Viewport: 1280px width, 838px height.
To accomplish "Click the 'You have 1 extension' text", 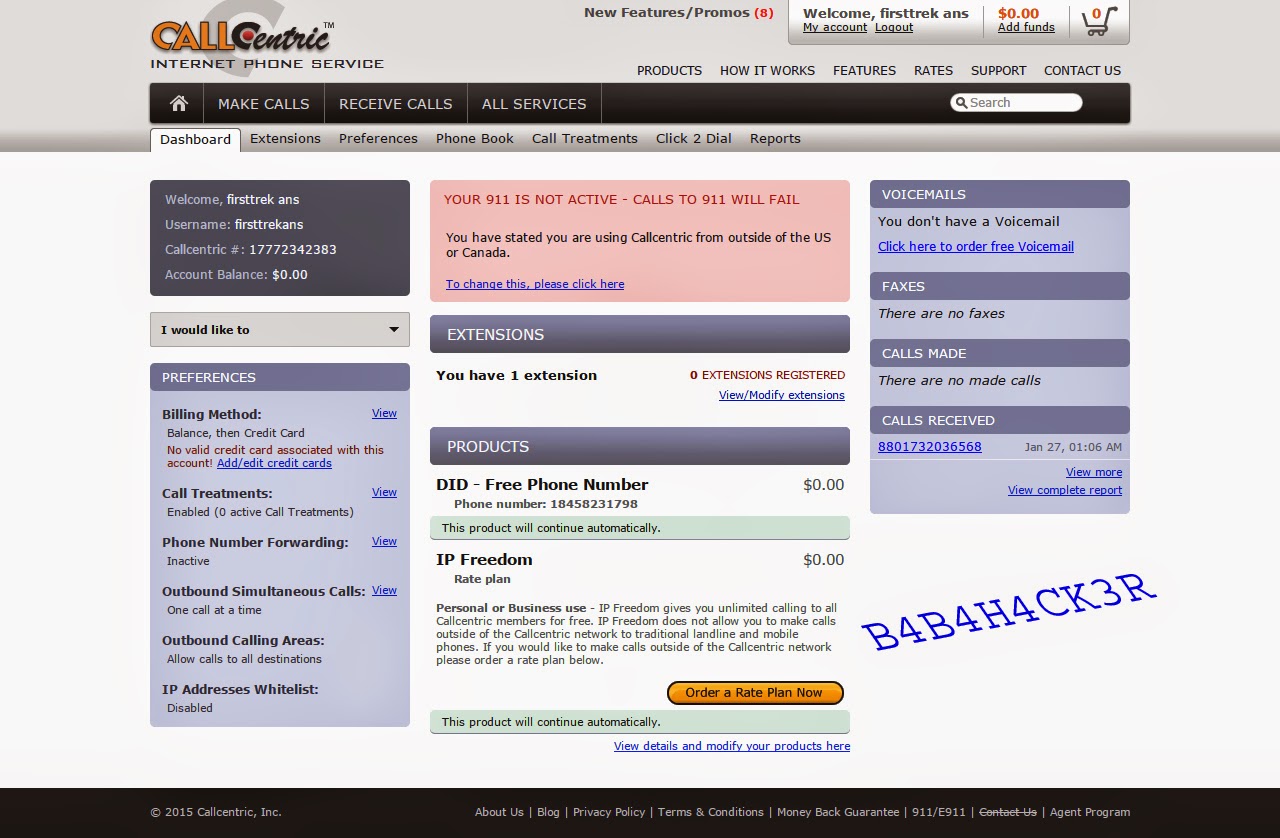I will tap(516, 375).
